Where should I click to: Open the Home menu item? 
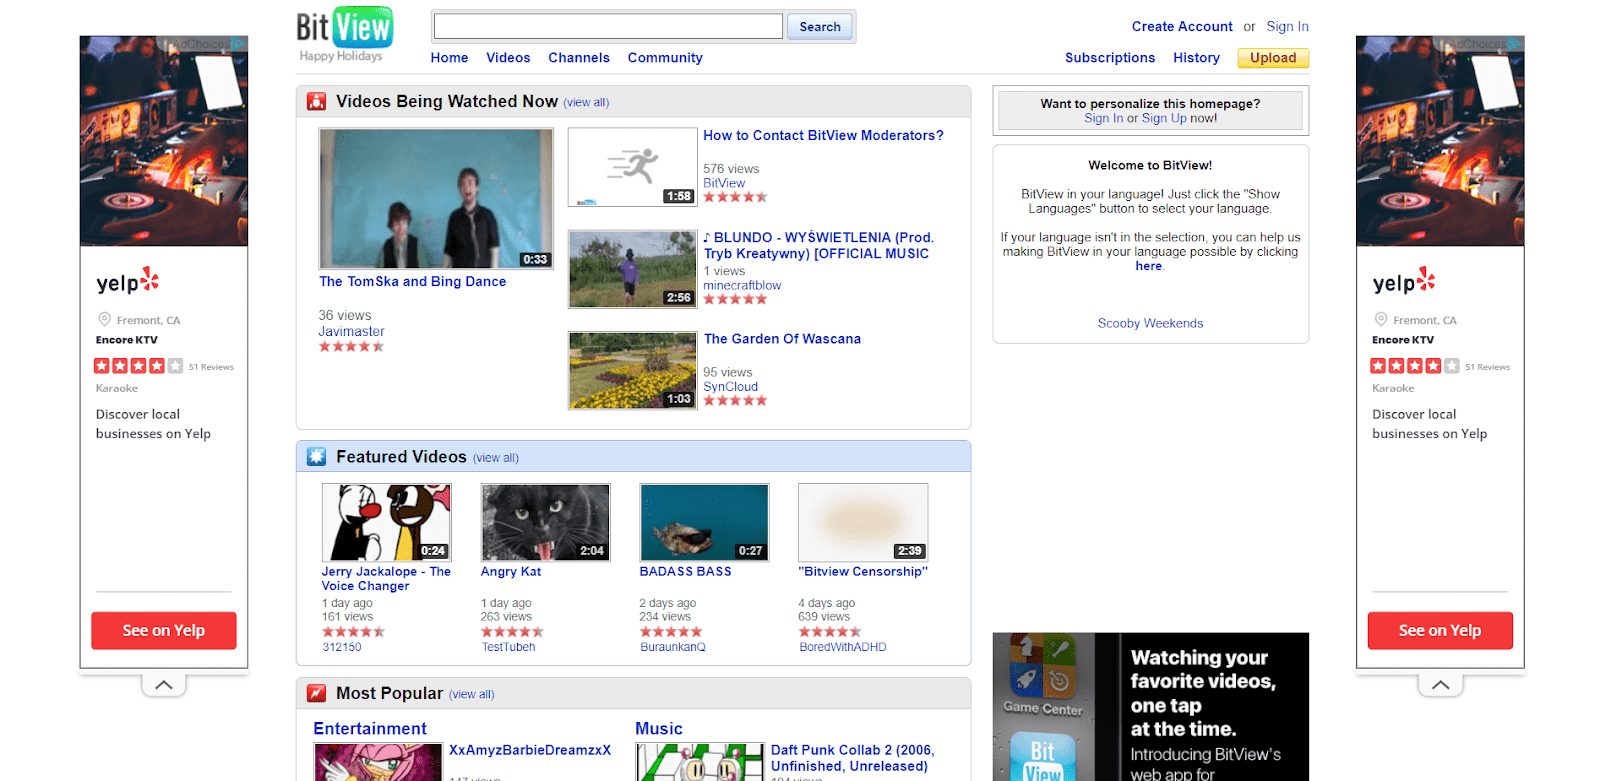(x=449, y=58)
